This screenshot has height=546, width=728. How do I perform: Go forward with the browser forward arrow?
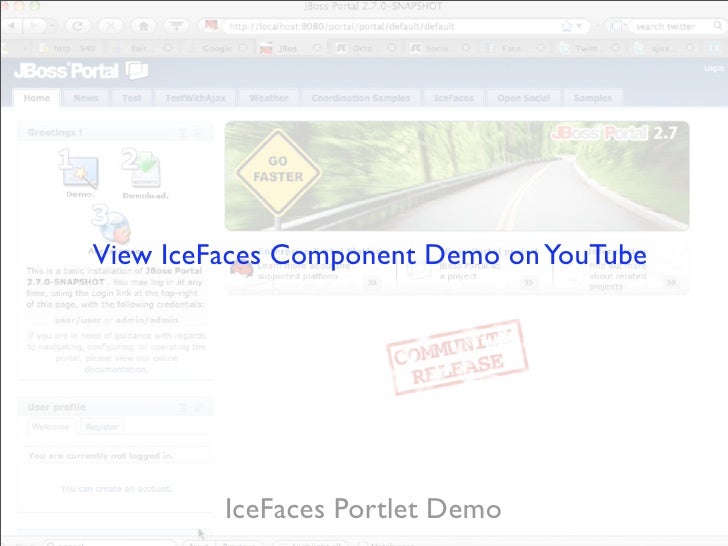(x=33, y=26)
